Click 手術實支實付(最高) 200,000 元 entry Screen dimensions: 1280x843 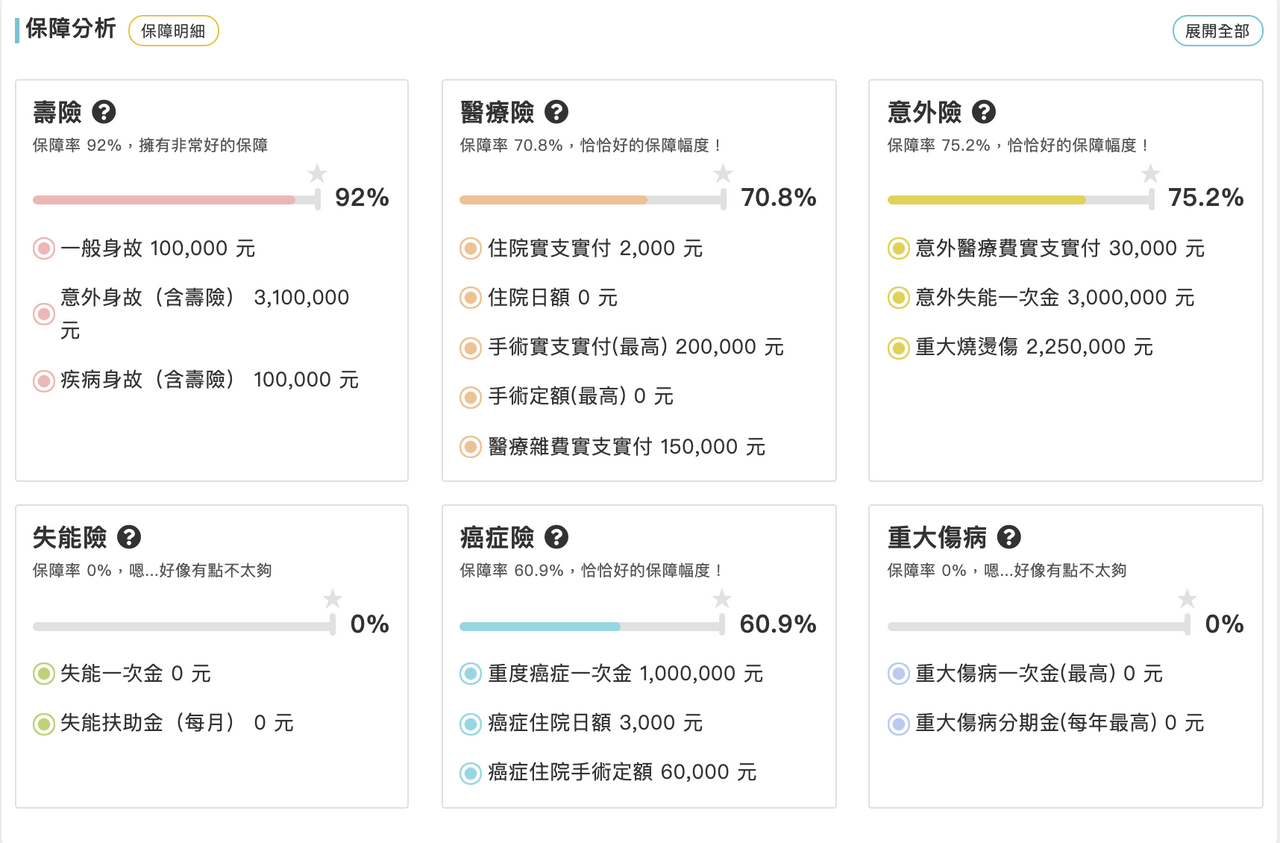point(622,348)
